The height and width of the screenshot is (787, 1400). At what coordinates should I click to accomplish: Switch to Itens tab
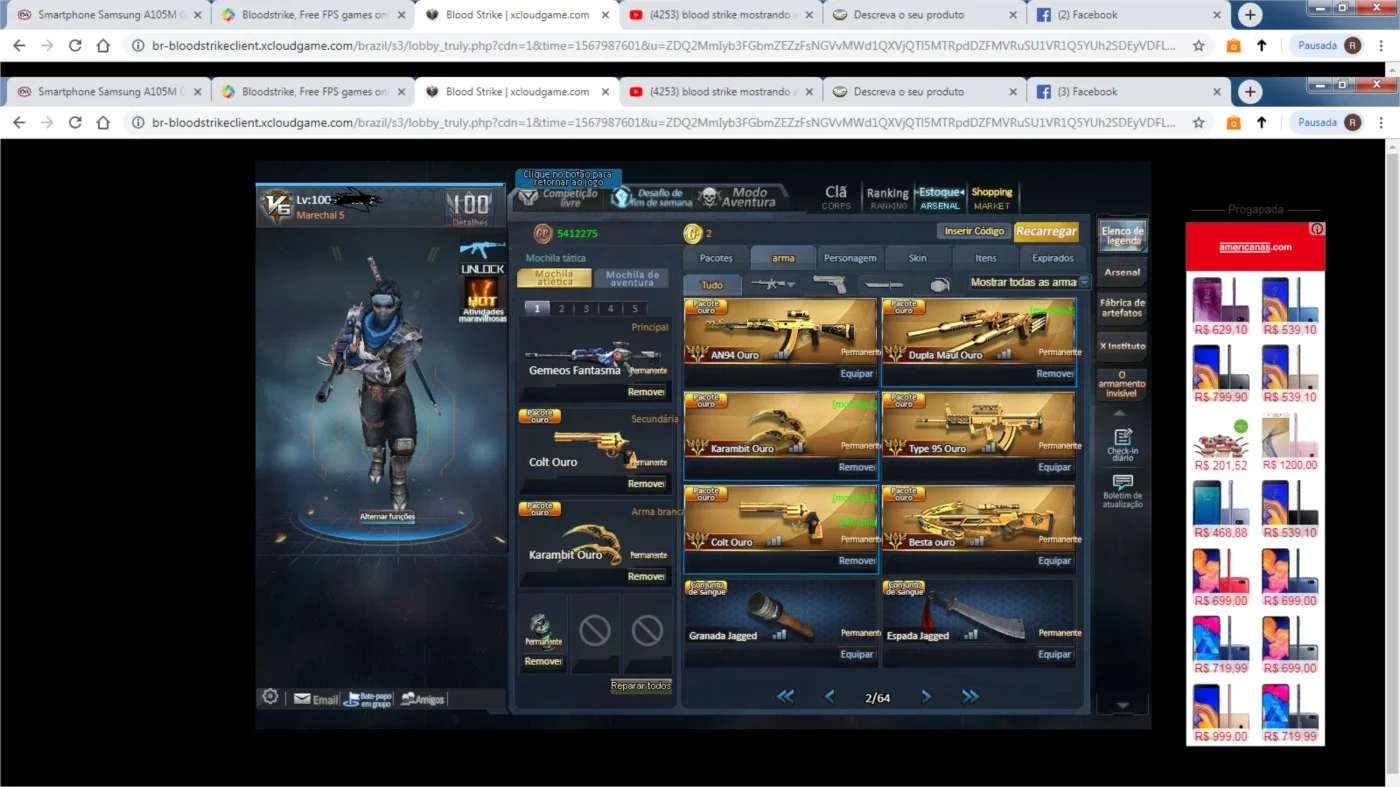986,258
